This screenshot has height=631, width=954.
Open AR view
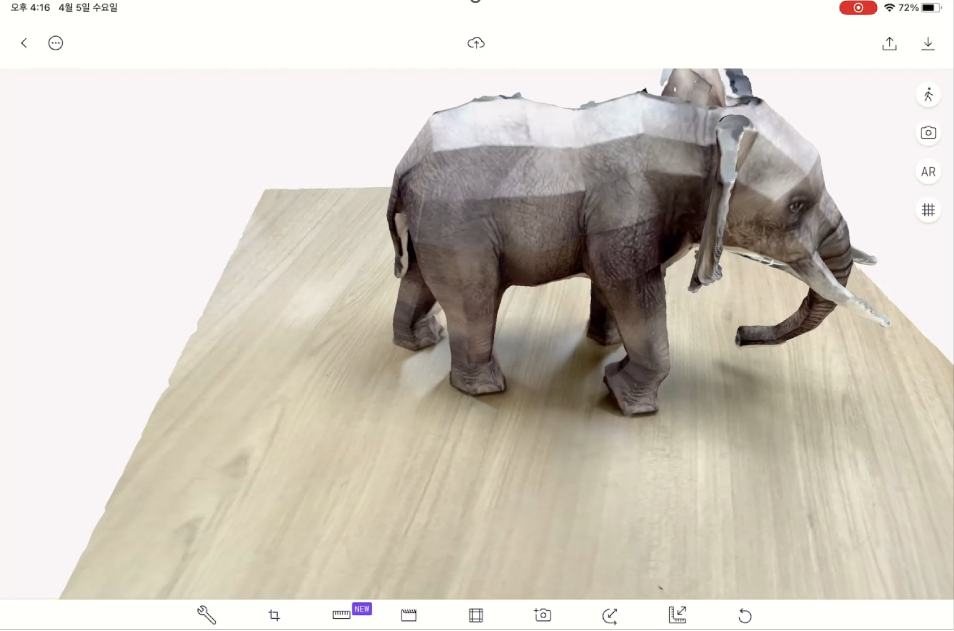click(928, 172)
